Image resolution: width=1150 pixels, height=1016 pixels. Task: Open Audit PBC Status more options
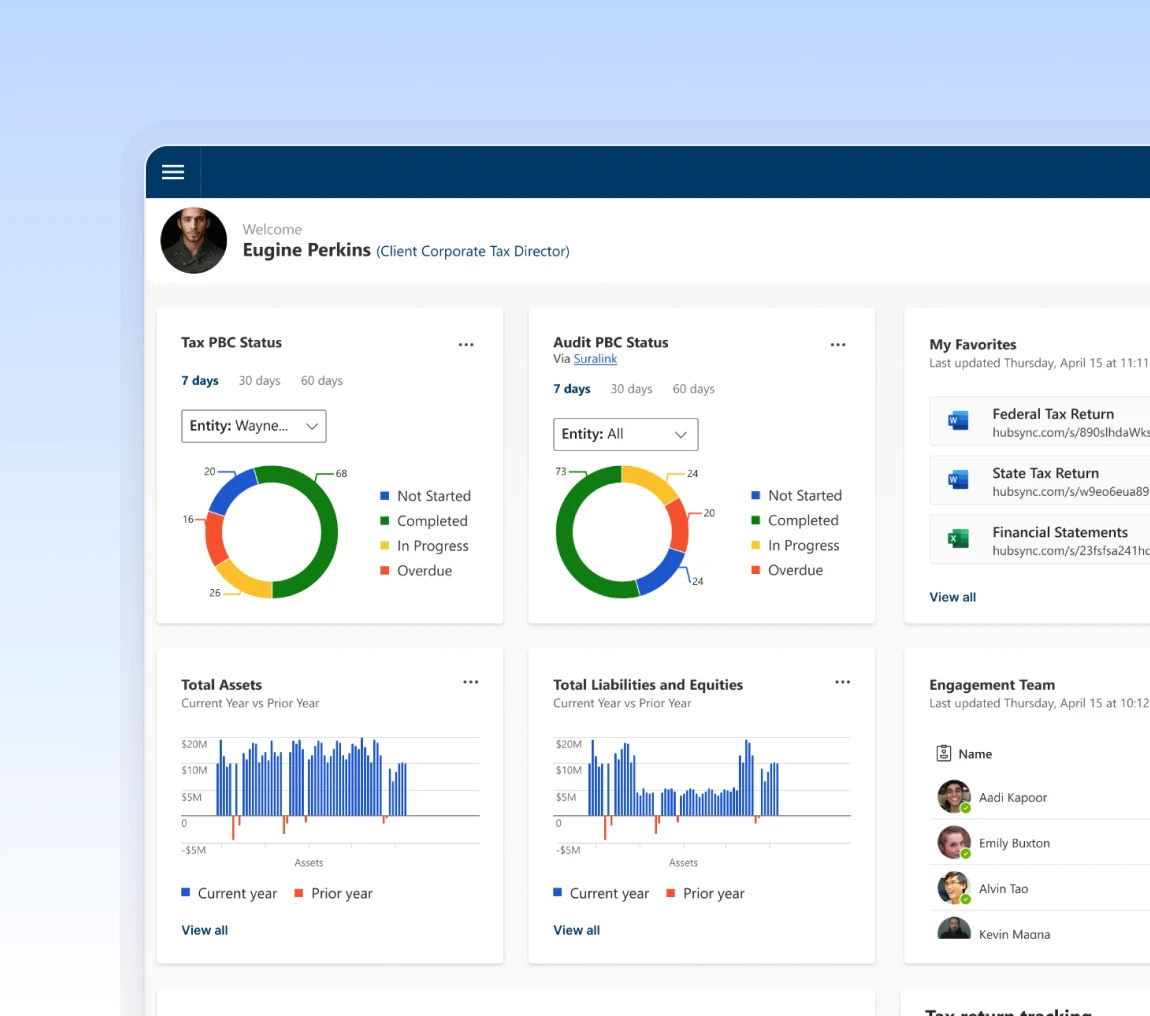[x=838, y=345]
